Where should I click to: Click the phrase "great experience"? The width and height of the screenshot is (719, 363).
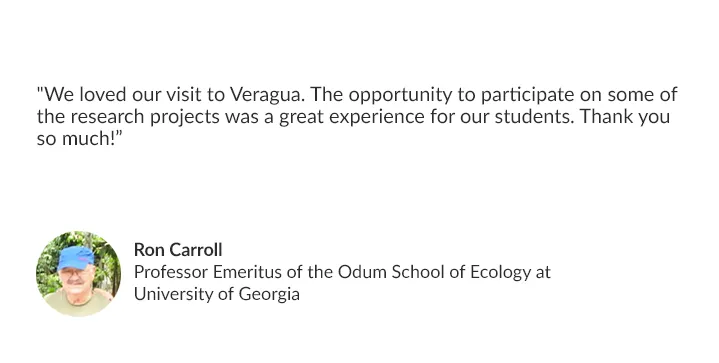(x=352, y=117)
